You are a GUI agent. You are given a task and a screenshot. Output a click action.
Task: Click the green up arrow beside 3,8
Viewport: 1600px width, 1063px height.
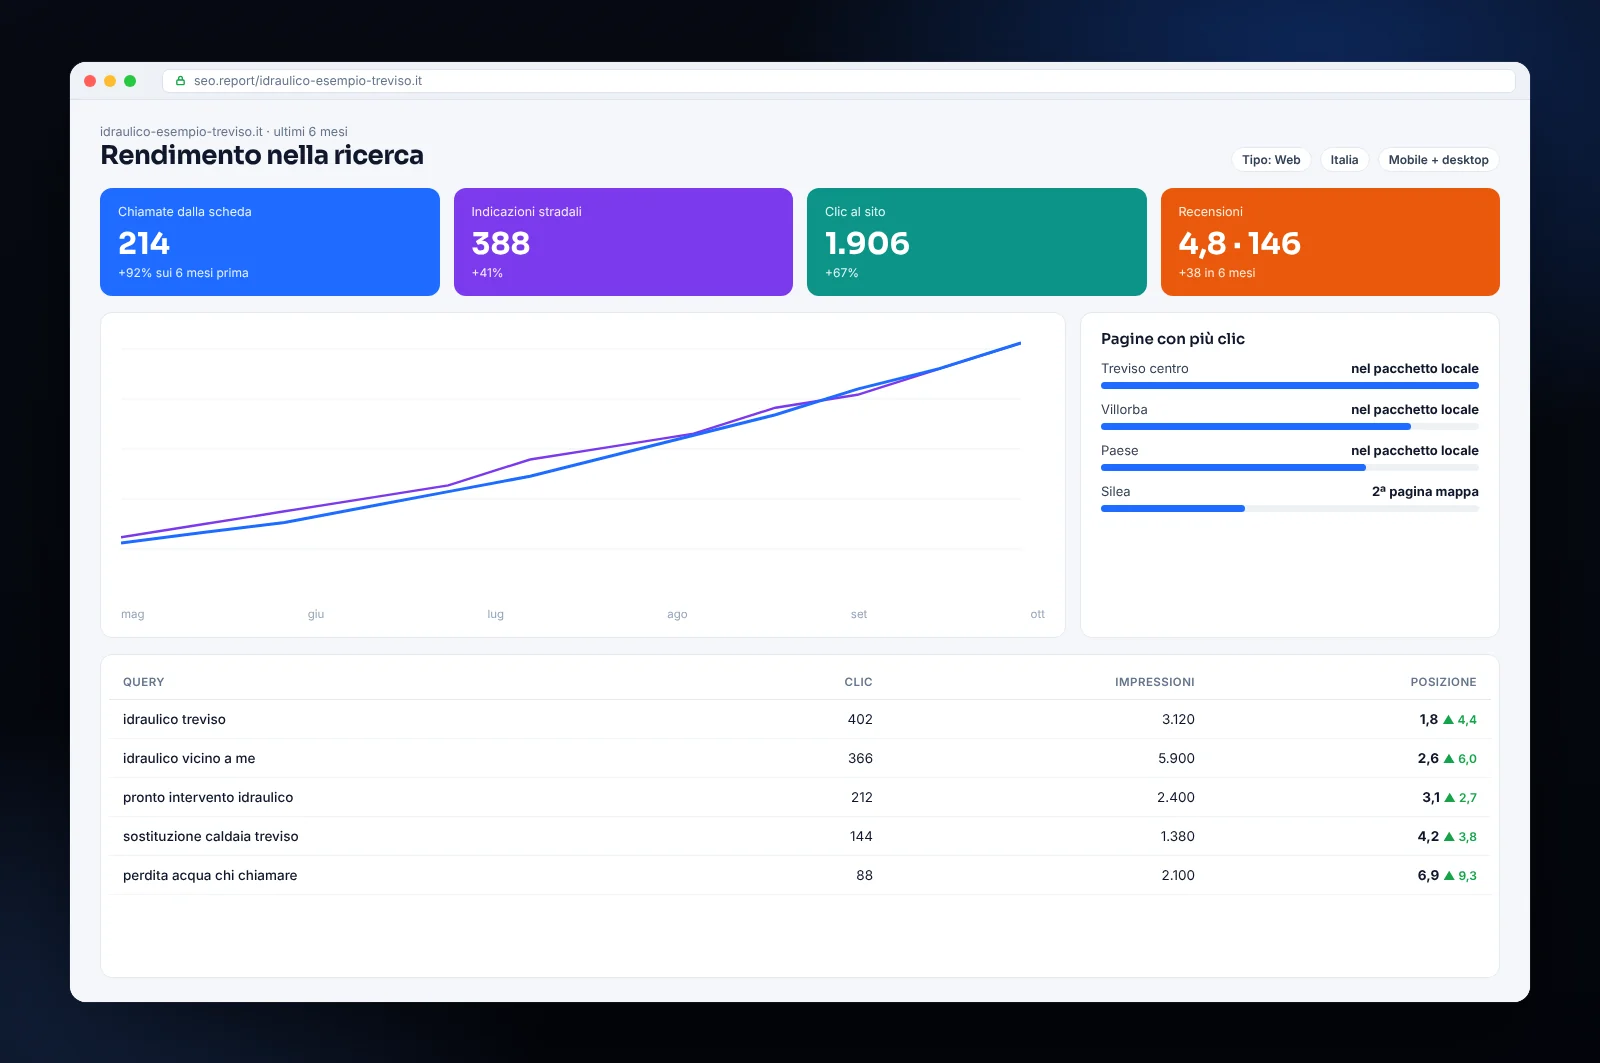[1449, 836]
